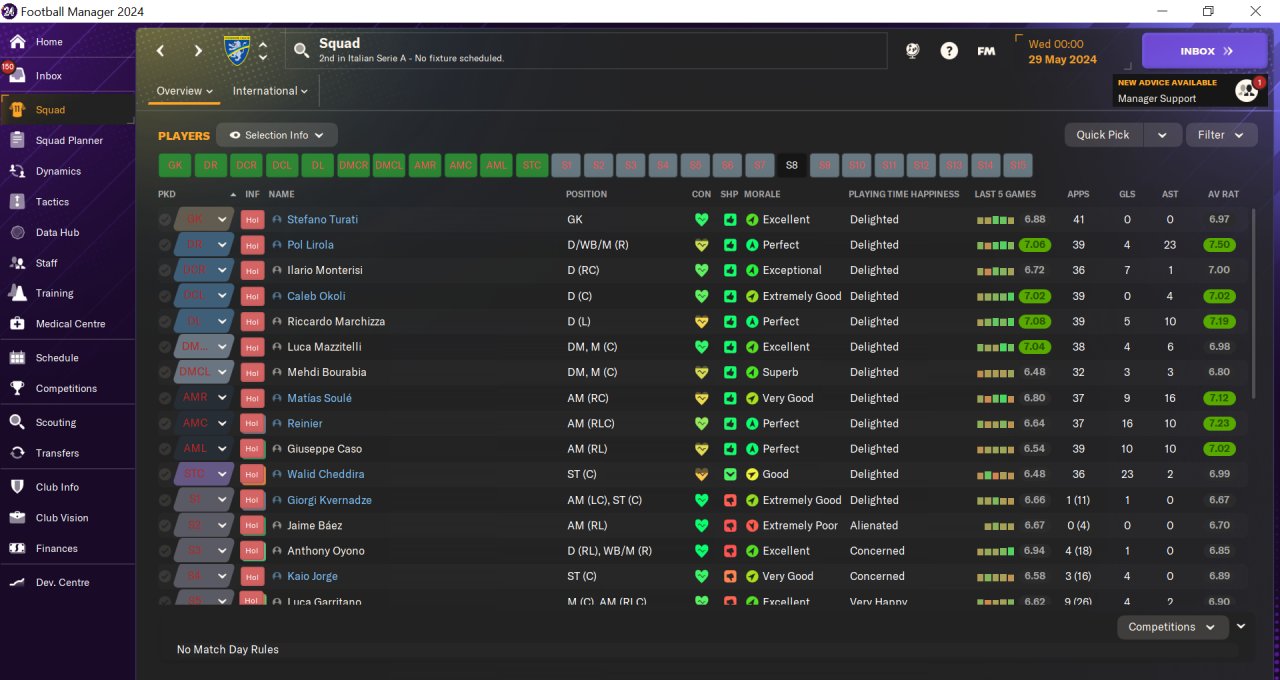
Task: Toggle selection circle for Walid Cheddira
Action: pyautogui.click(x=164, y=475)
